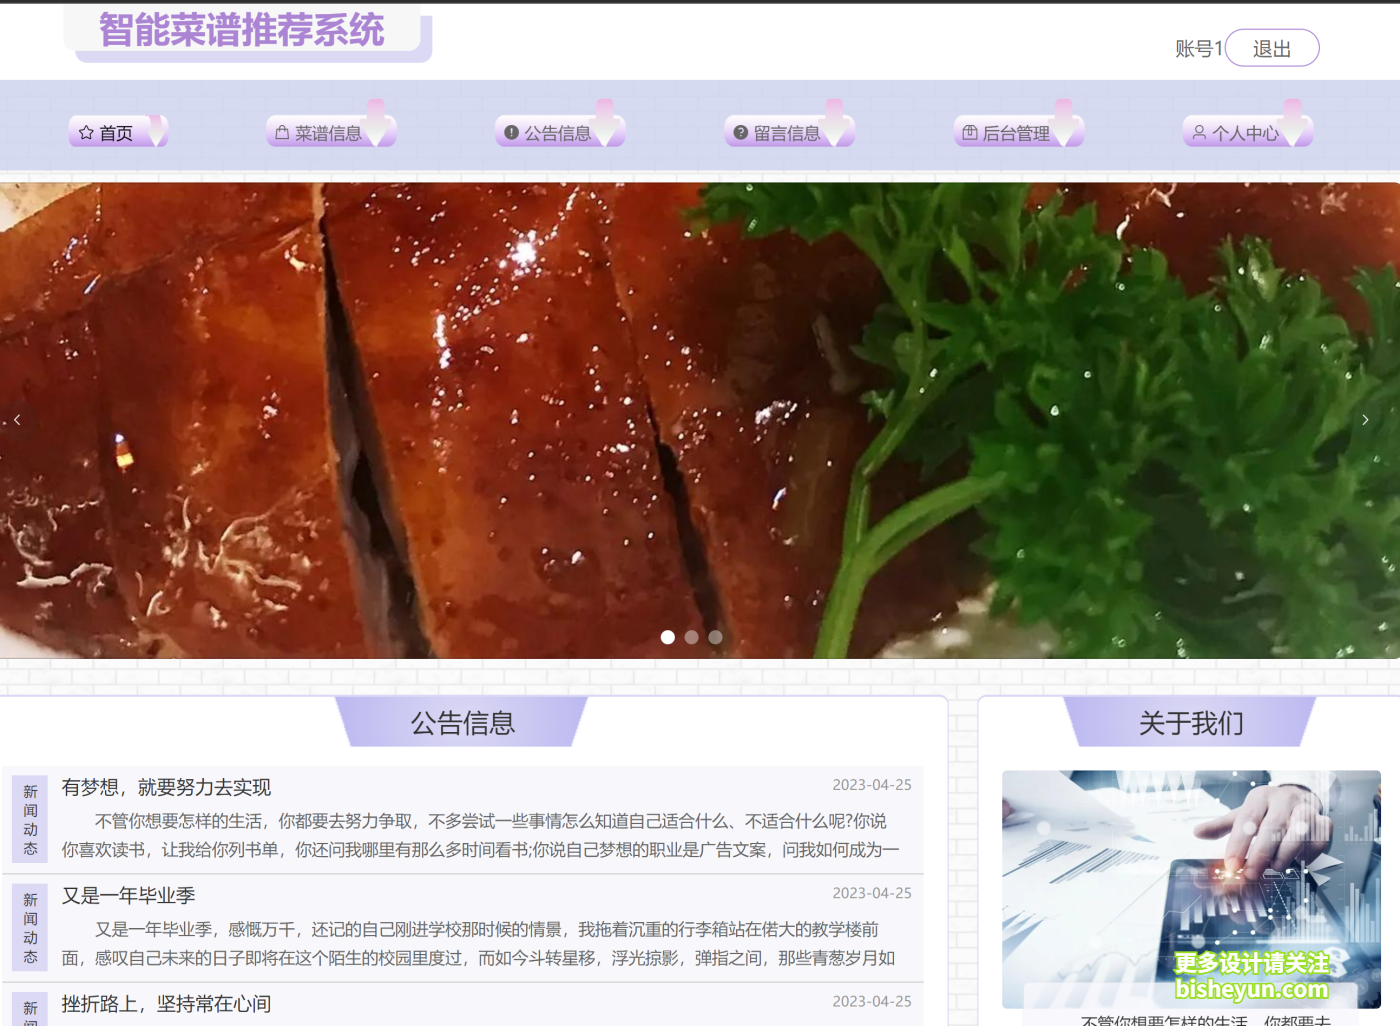Screen dimensions: 1400x1026
Task: Click the left carousel arrow
Action: click(17, 419)
